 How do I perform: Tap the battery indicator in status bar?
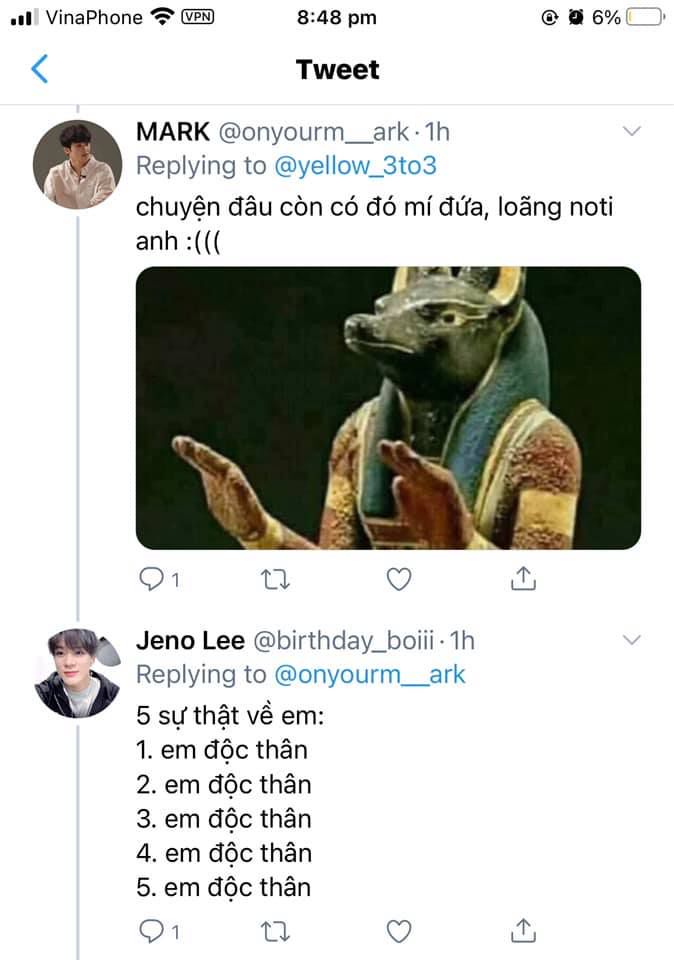646,17
